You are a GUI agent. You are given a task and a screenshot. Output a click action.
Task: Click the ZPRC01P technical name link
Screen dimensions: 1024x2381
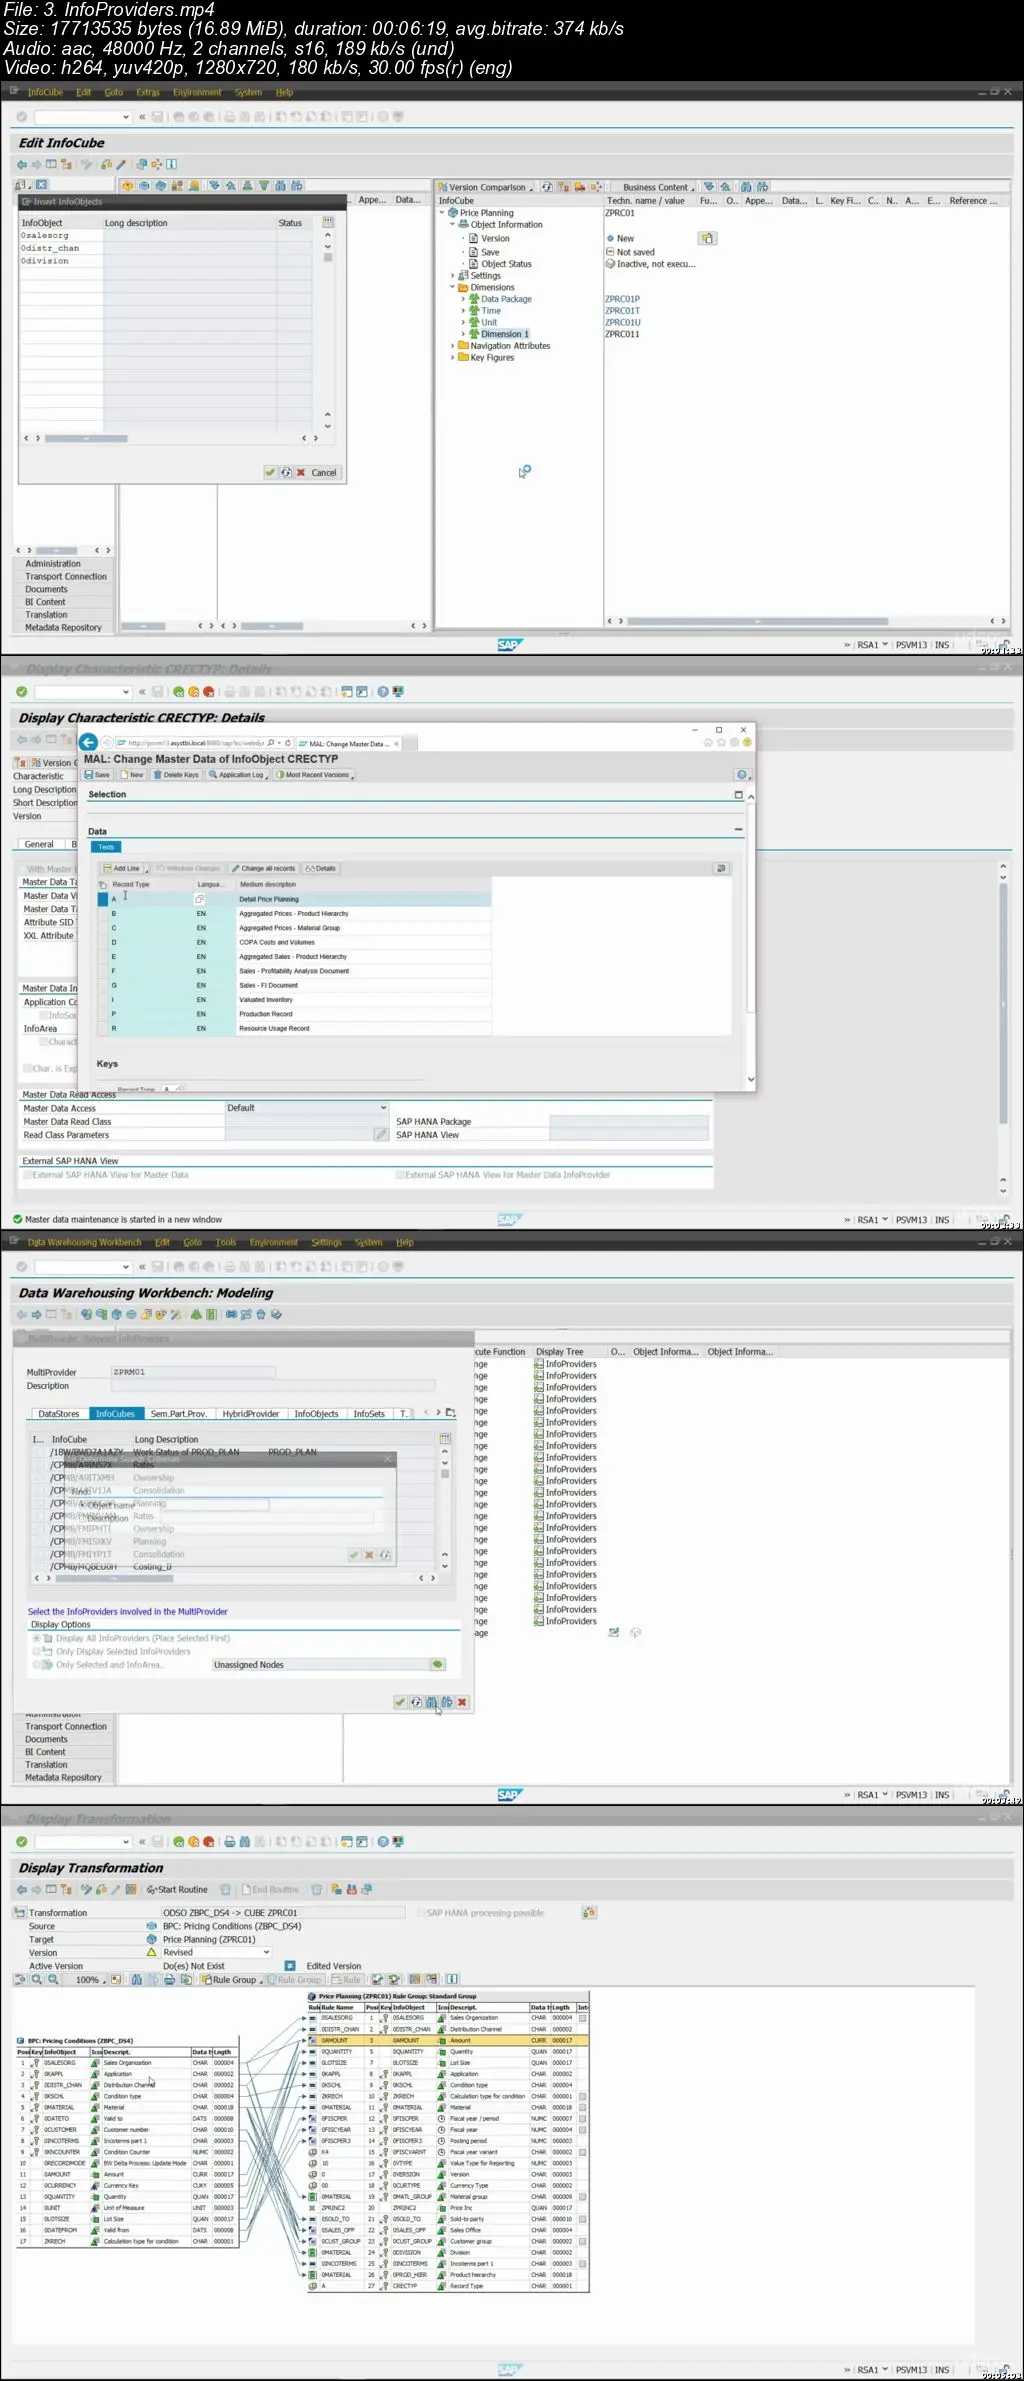click(622, 299)
